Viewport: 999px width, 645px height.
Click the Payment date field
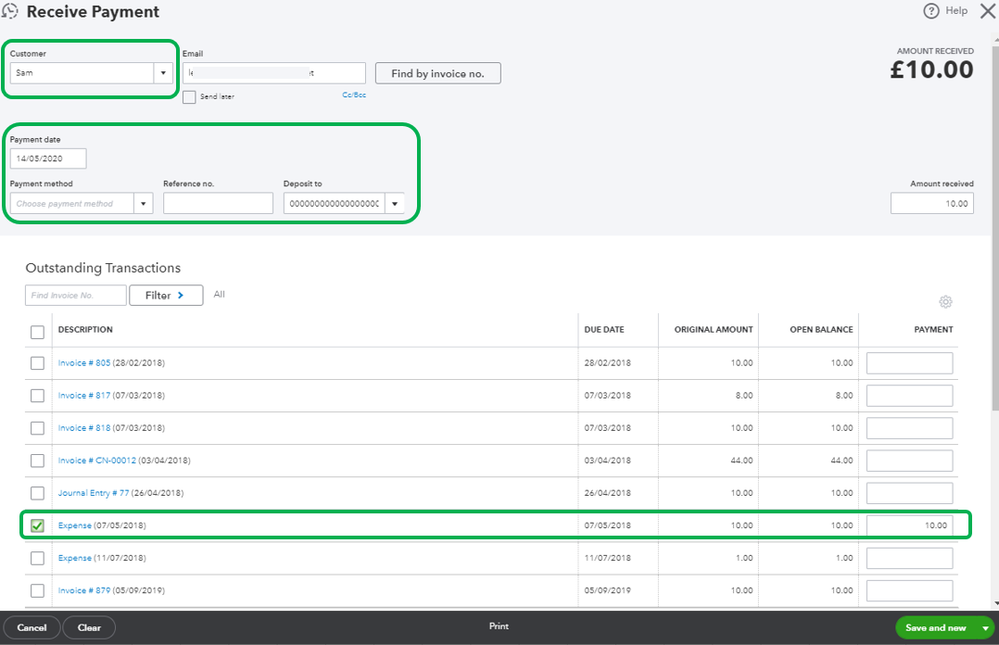click(48, 158)
